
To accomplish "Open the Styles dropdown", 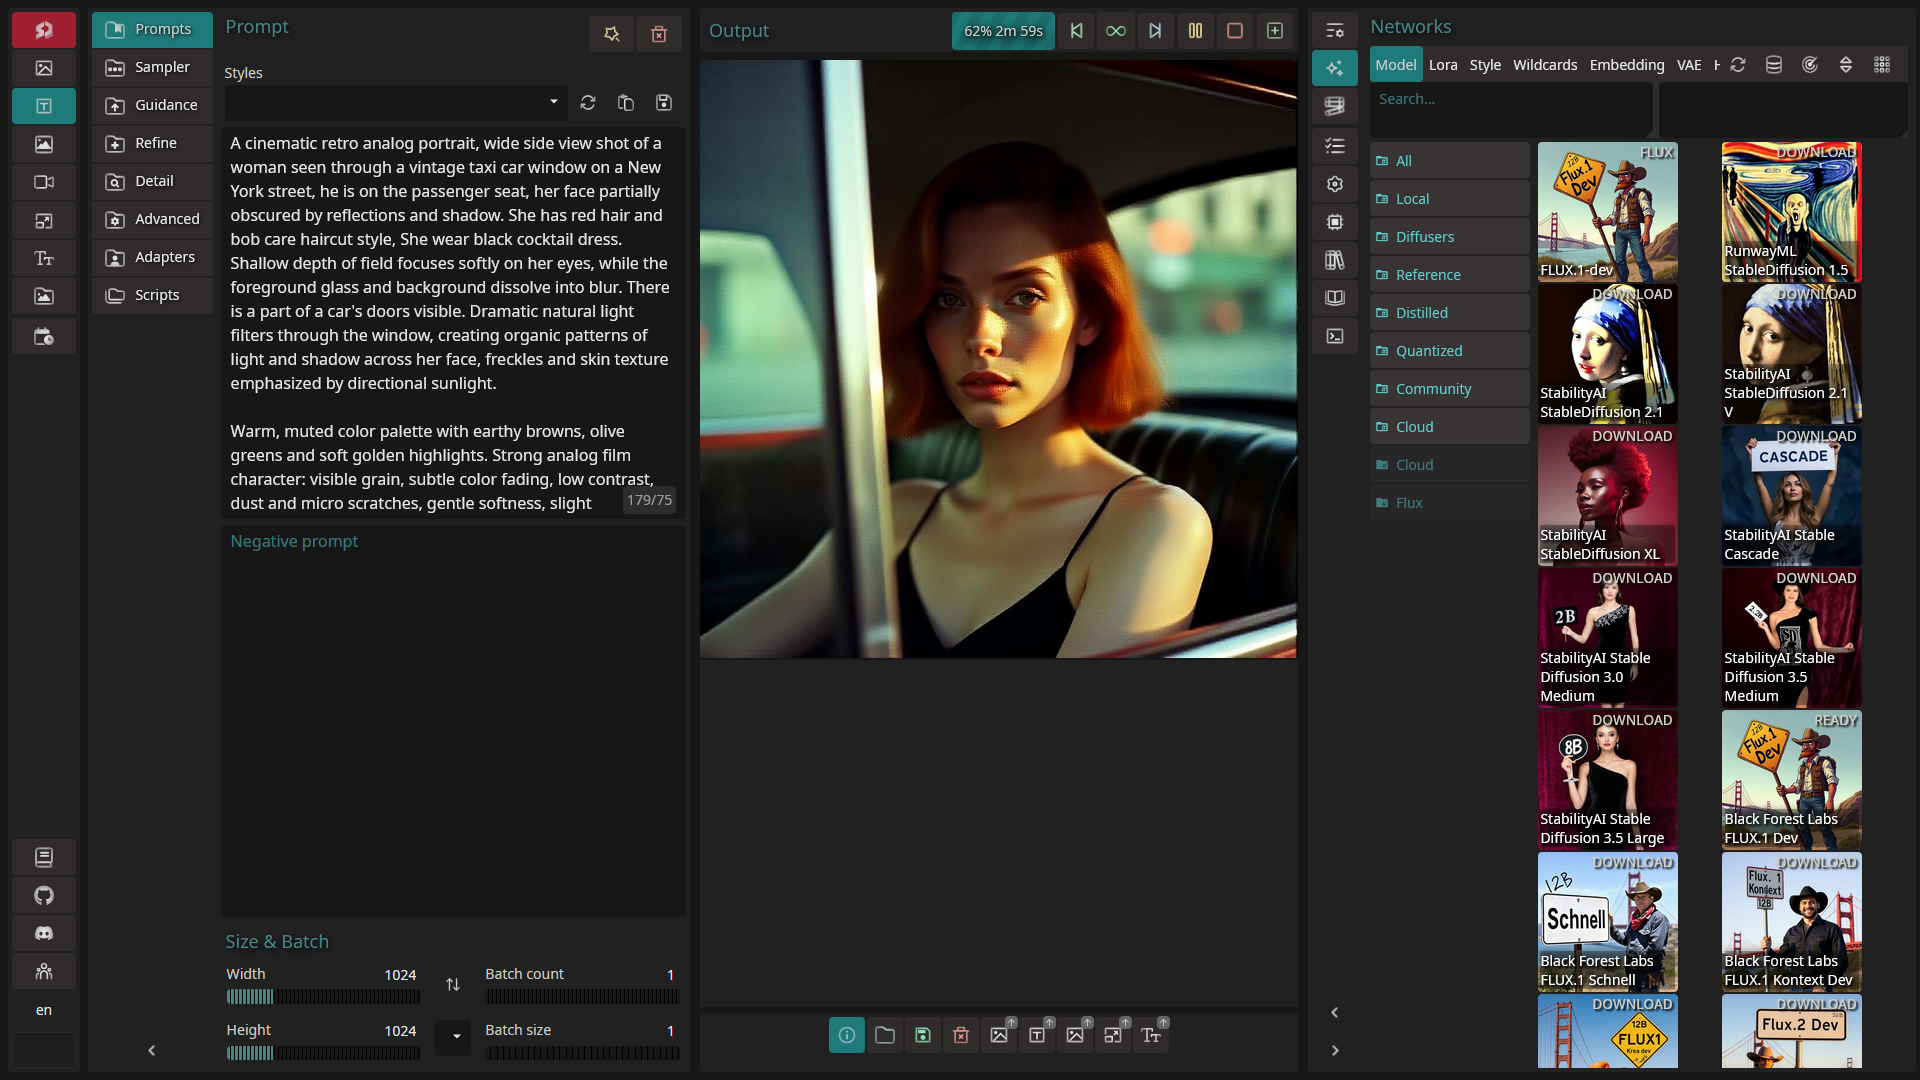I will 396,103.
